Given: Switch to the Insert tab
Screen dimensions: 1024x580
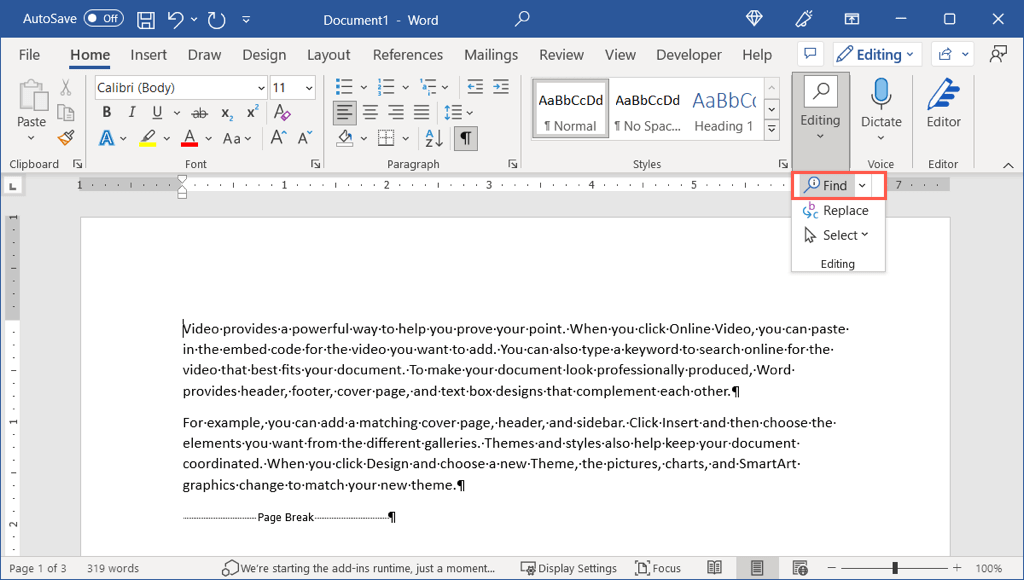Looking at the screenshot, I should tap(148, 55).
